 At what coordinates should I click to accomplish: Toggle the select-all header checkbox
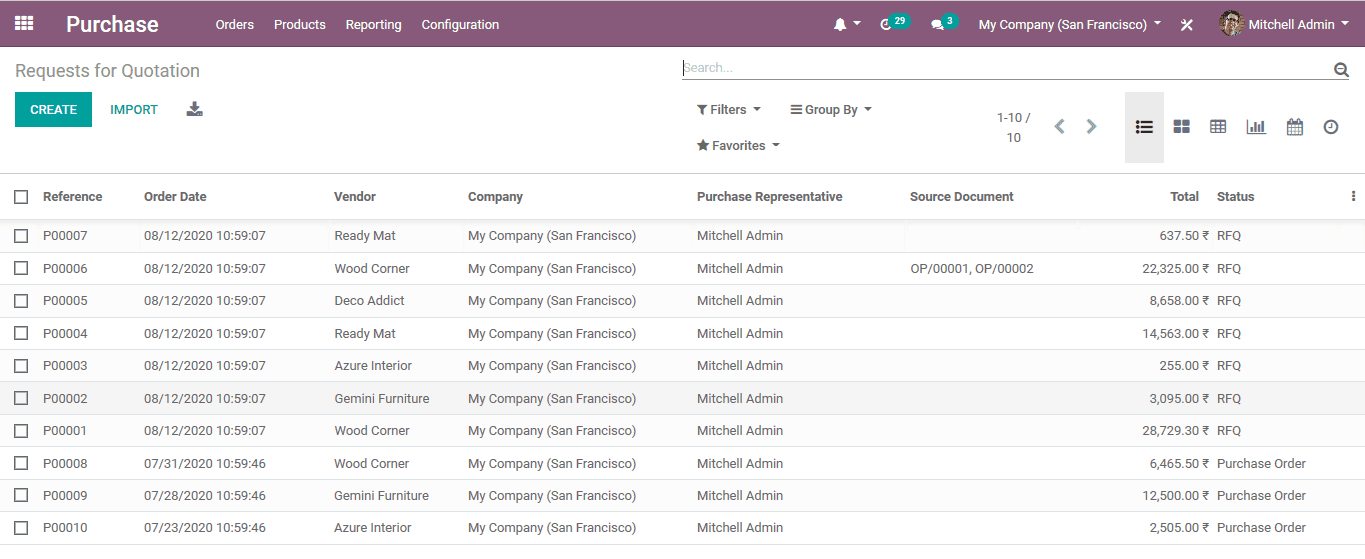click(x=21, y=197)
